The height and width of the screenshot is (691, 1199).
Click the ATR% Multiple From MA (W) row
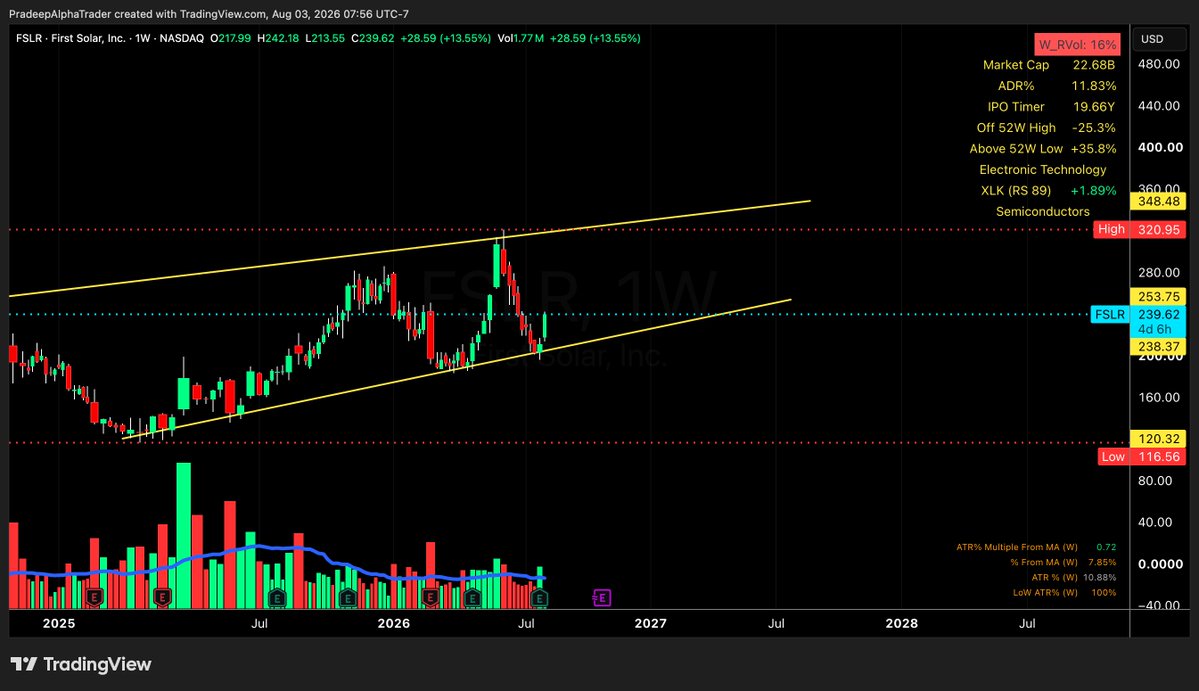click(x=1036, y=547)
